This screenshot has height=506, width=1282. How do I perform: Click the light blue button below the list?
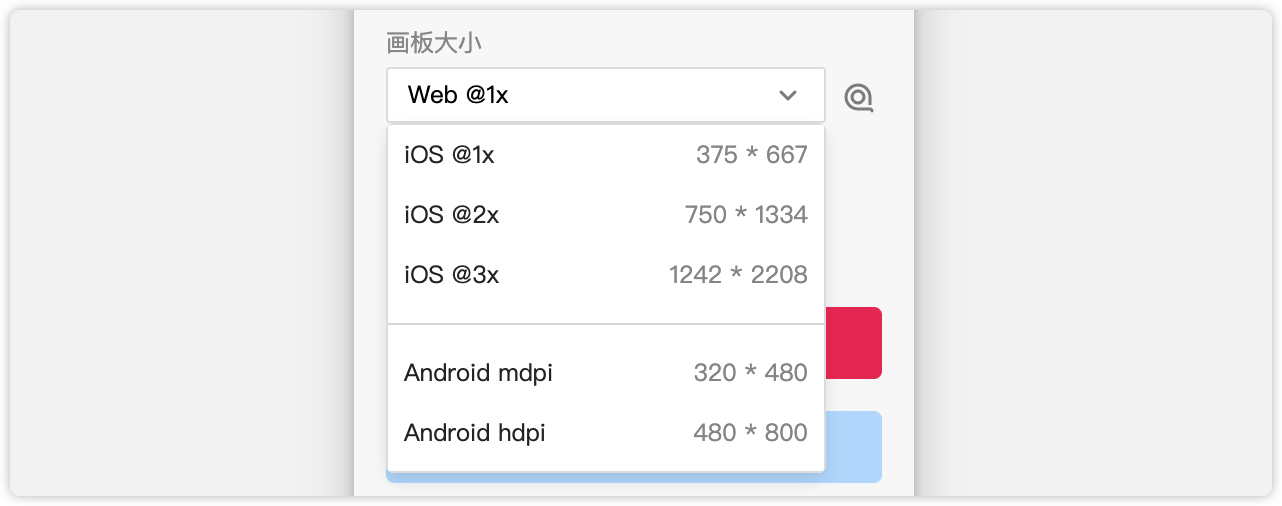(853, 447)
